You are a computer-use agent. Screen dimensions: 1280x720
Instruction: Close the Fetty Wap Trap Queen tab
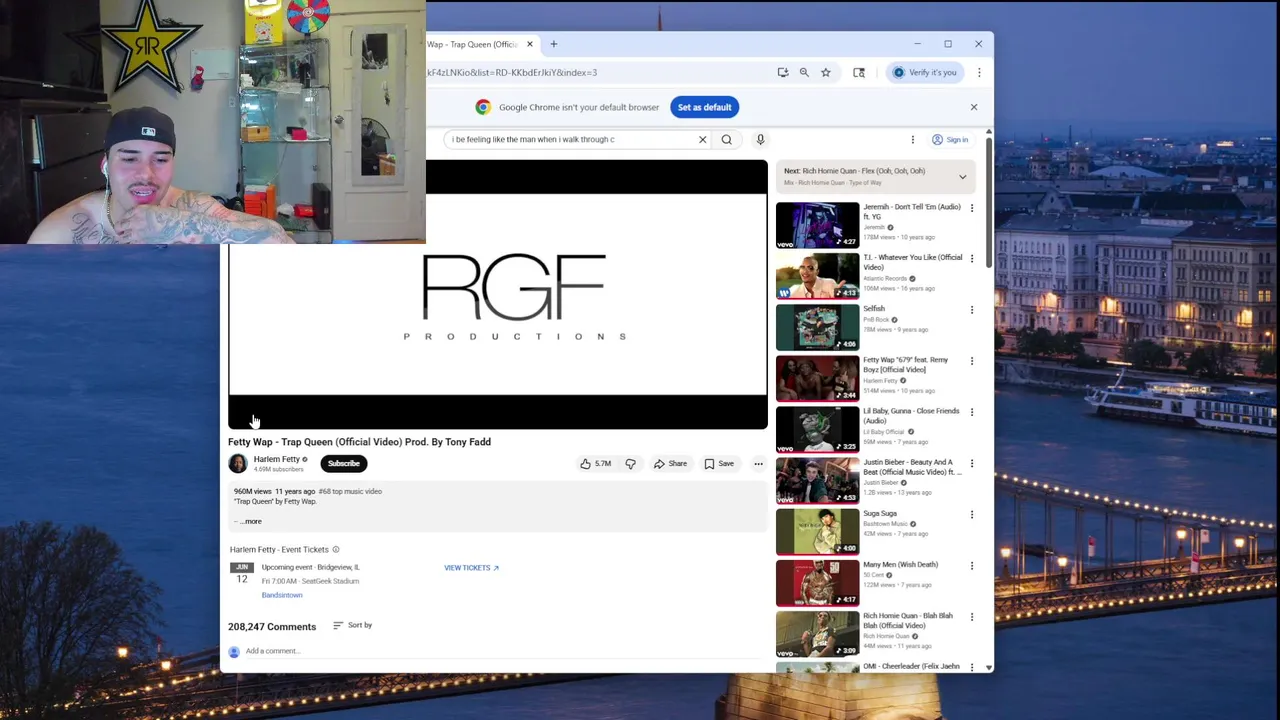pos(530,44)
